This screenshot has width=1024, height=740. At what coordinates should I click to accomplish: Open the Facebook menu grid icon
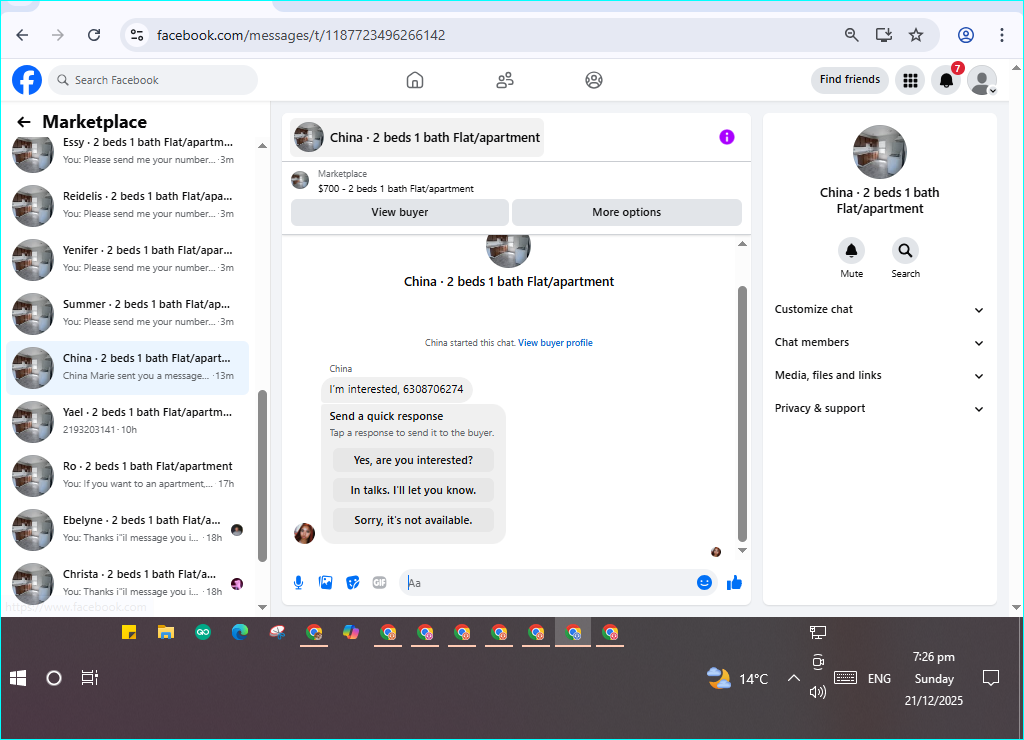pos(910,80)
